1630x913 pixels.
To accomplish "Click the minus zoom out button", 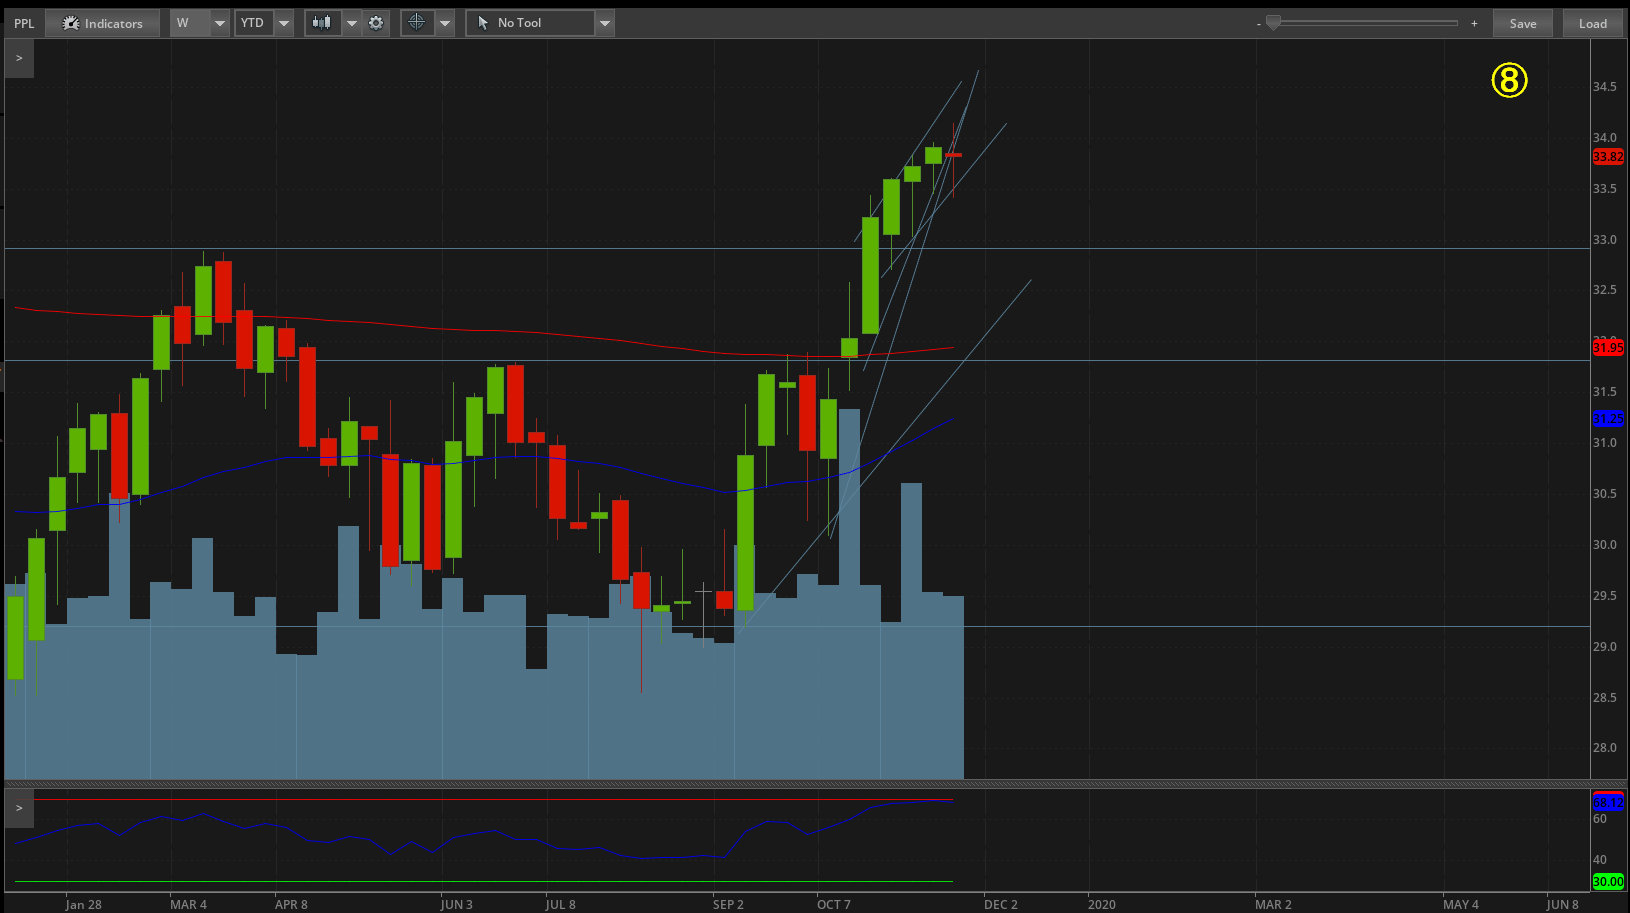I will pyautogui.click(x=1258, y=23).
